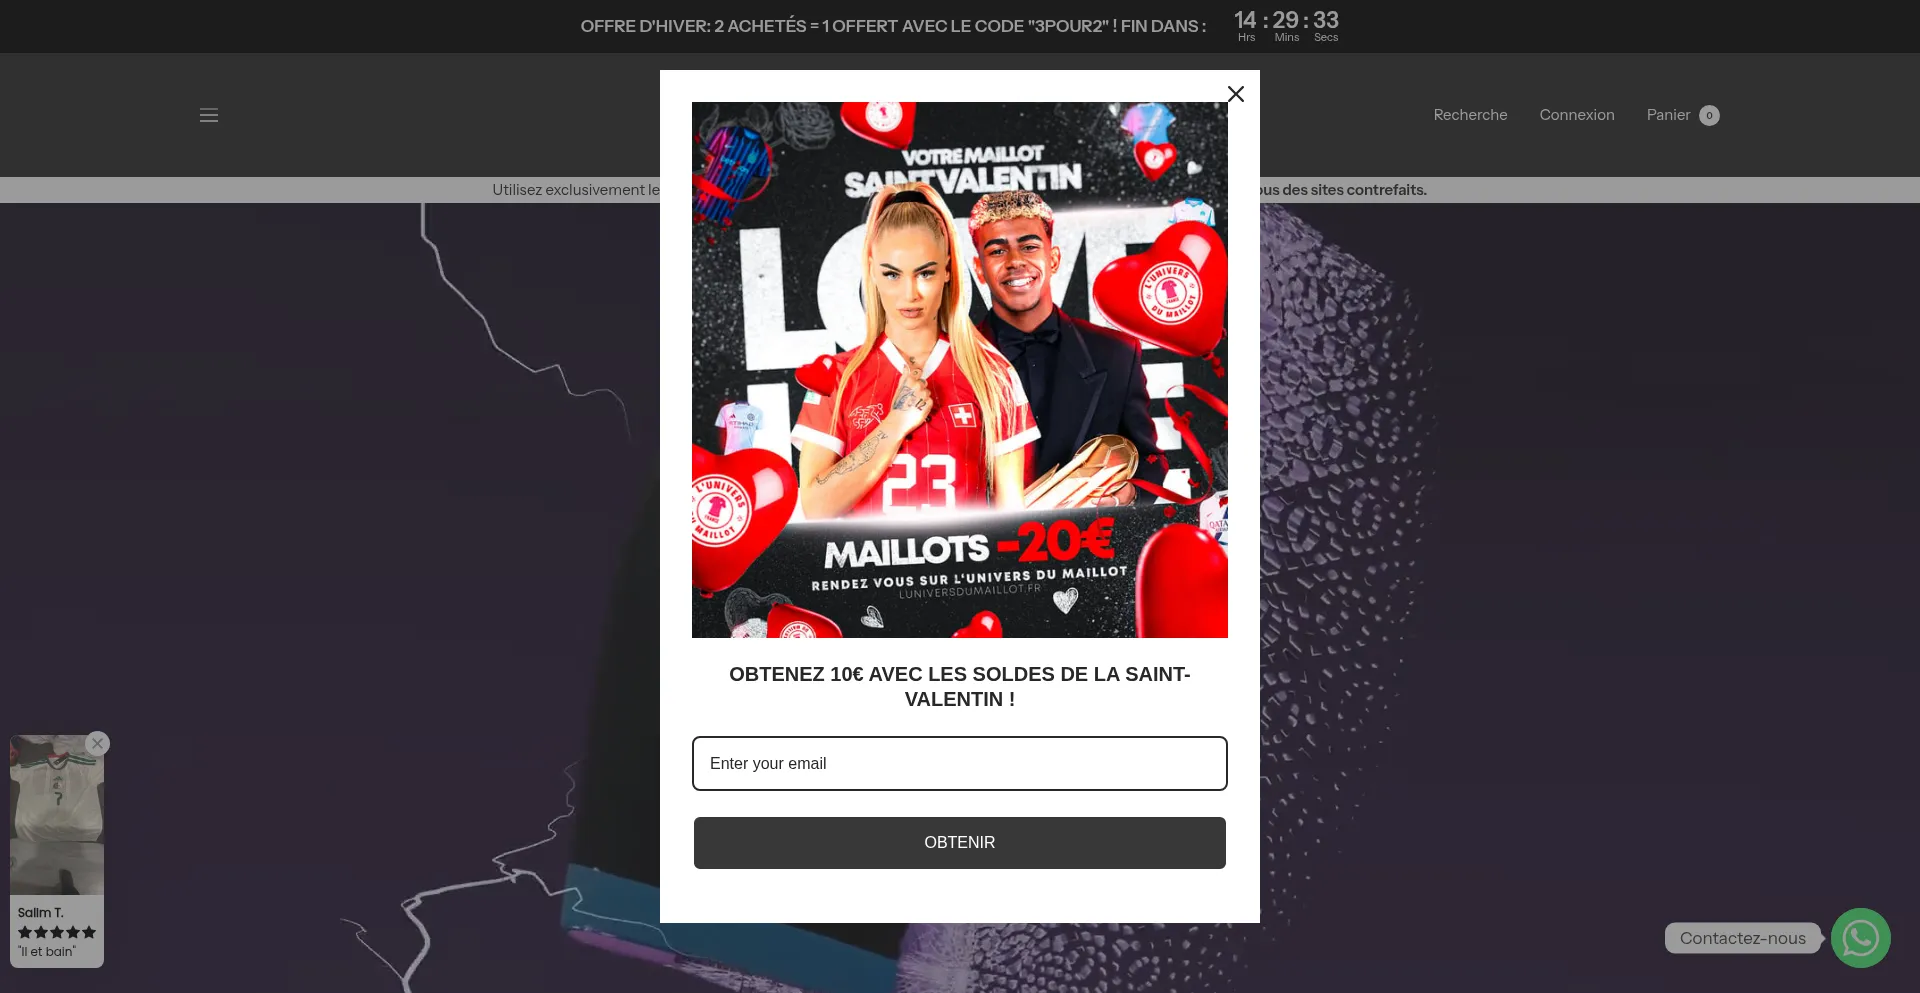This screenshot has height=993, width=1920.
Task: Click the countdown minutes value
Action: (1286, 20)
